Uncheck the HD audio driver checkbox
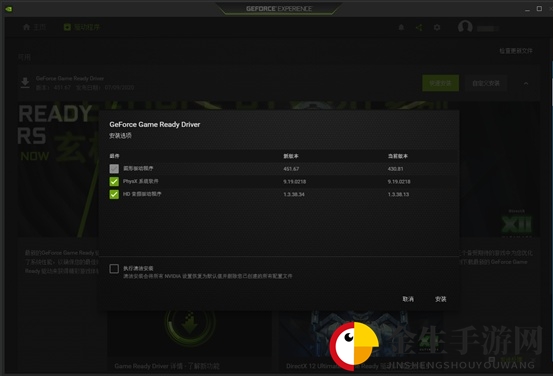553x376 pixels. click(114, 194)
